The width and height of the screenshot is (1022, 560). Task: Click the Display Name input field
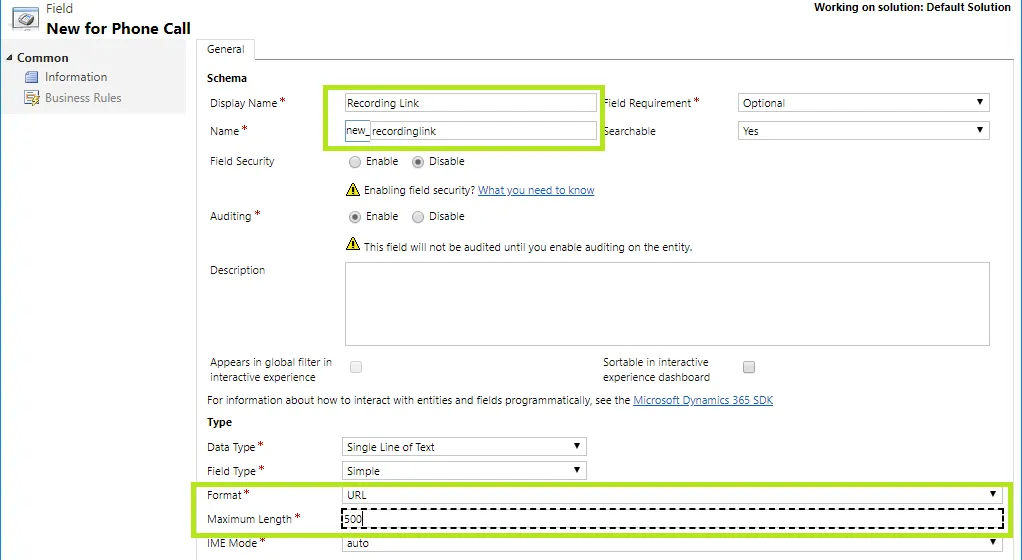tap(471, 103)
